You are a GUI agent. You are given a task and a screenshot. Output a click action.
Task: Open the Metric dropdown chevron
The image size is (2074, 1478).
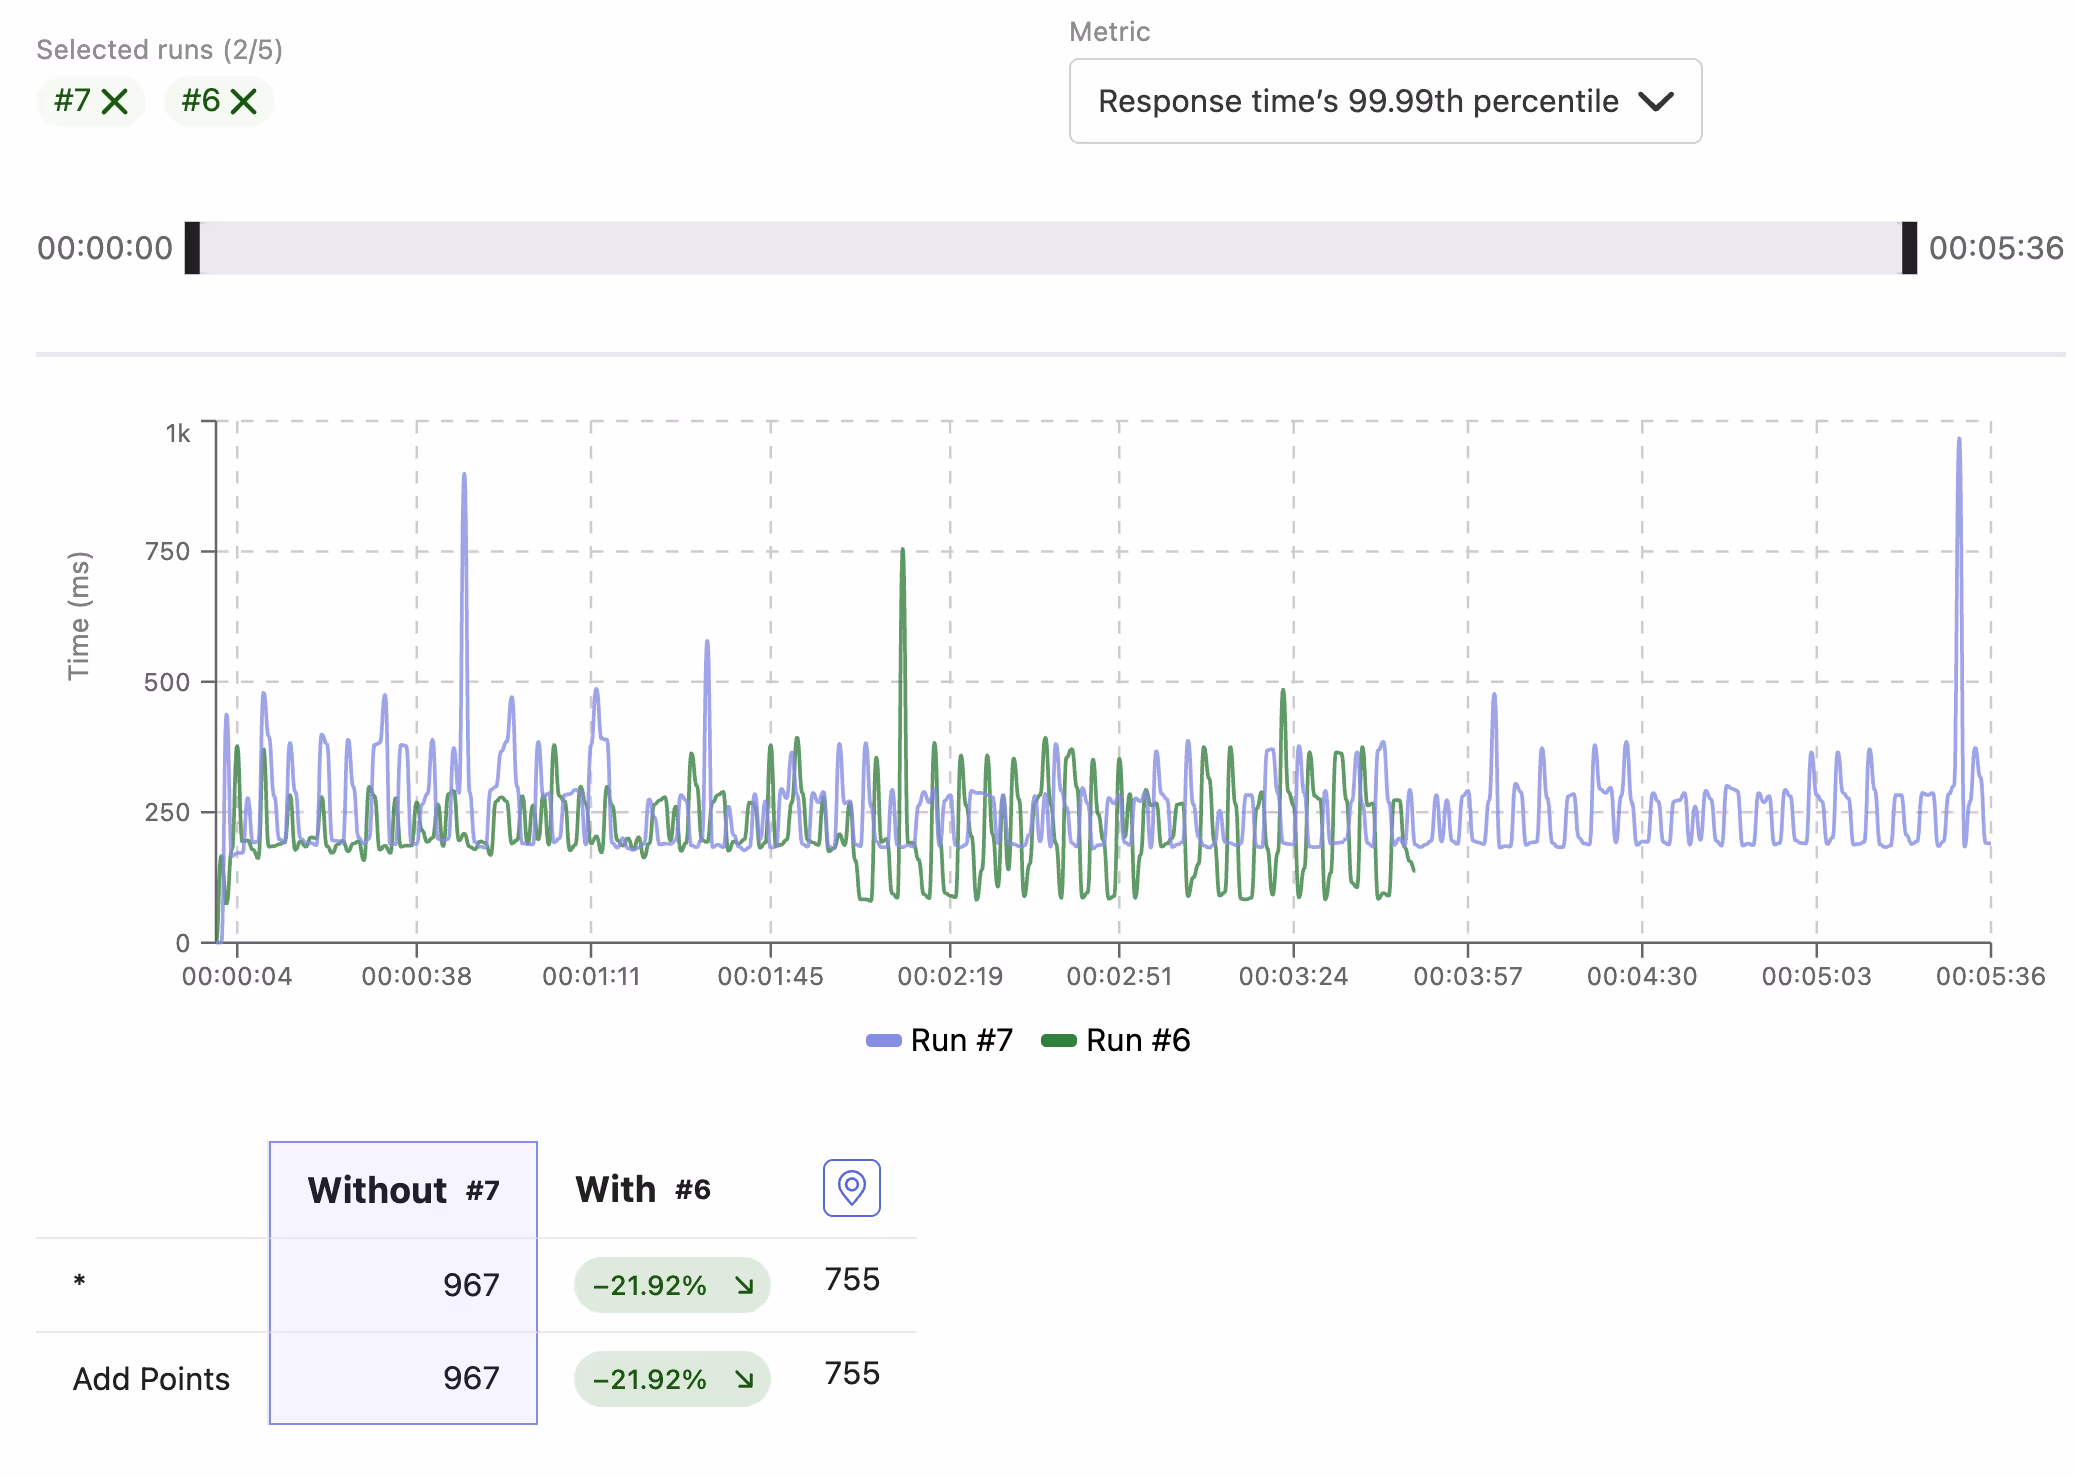(1656, 101)
